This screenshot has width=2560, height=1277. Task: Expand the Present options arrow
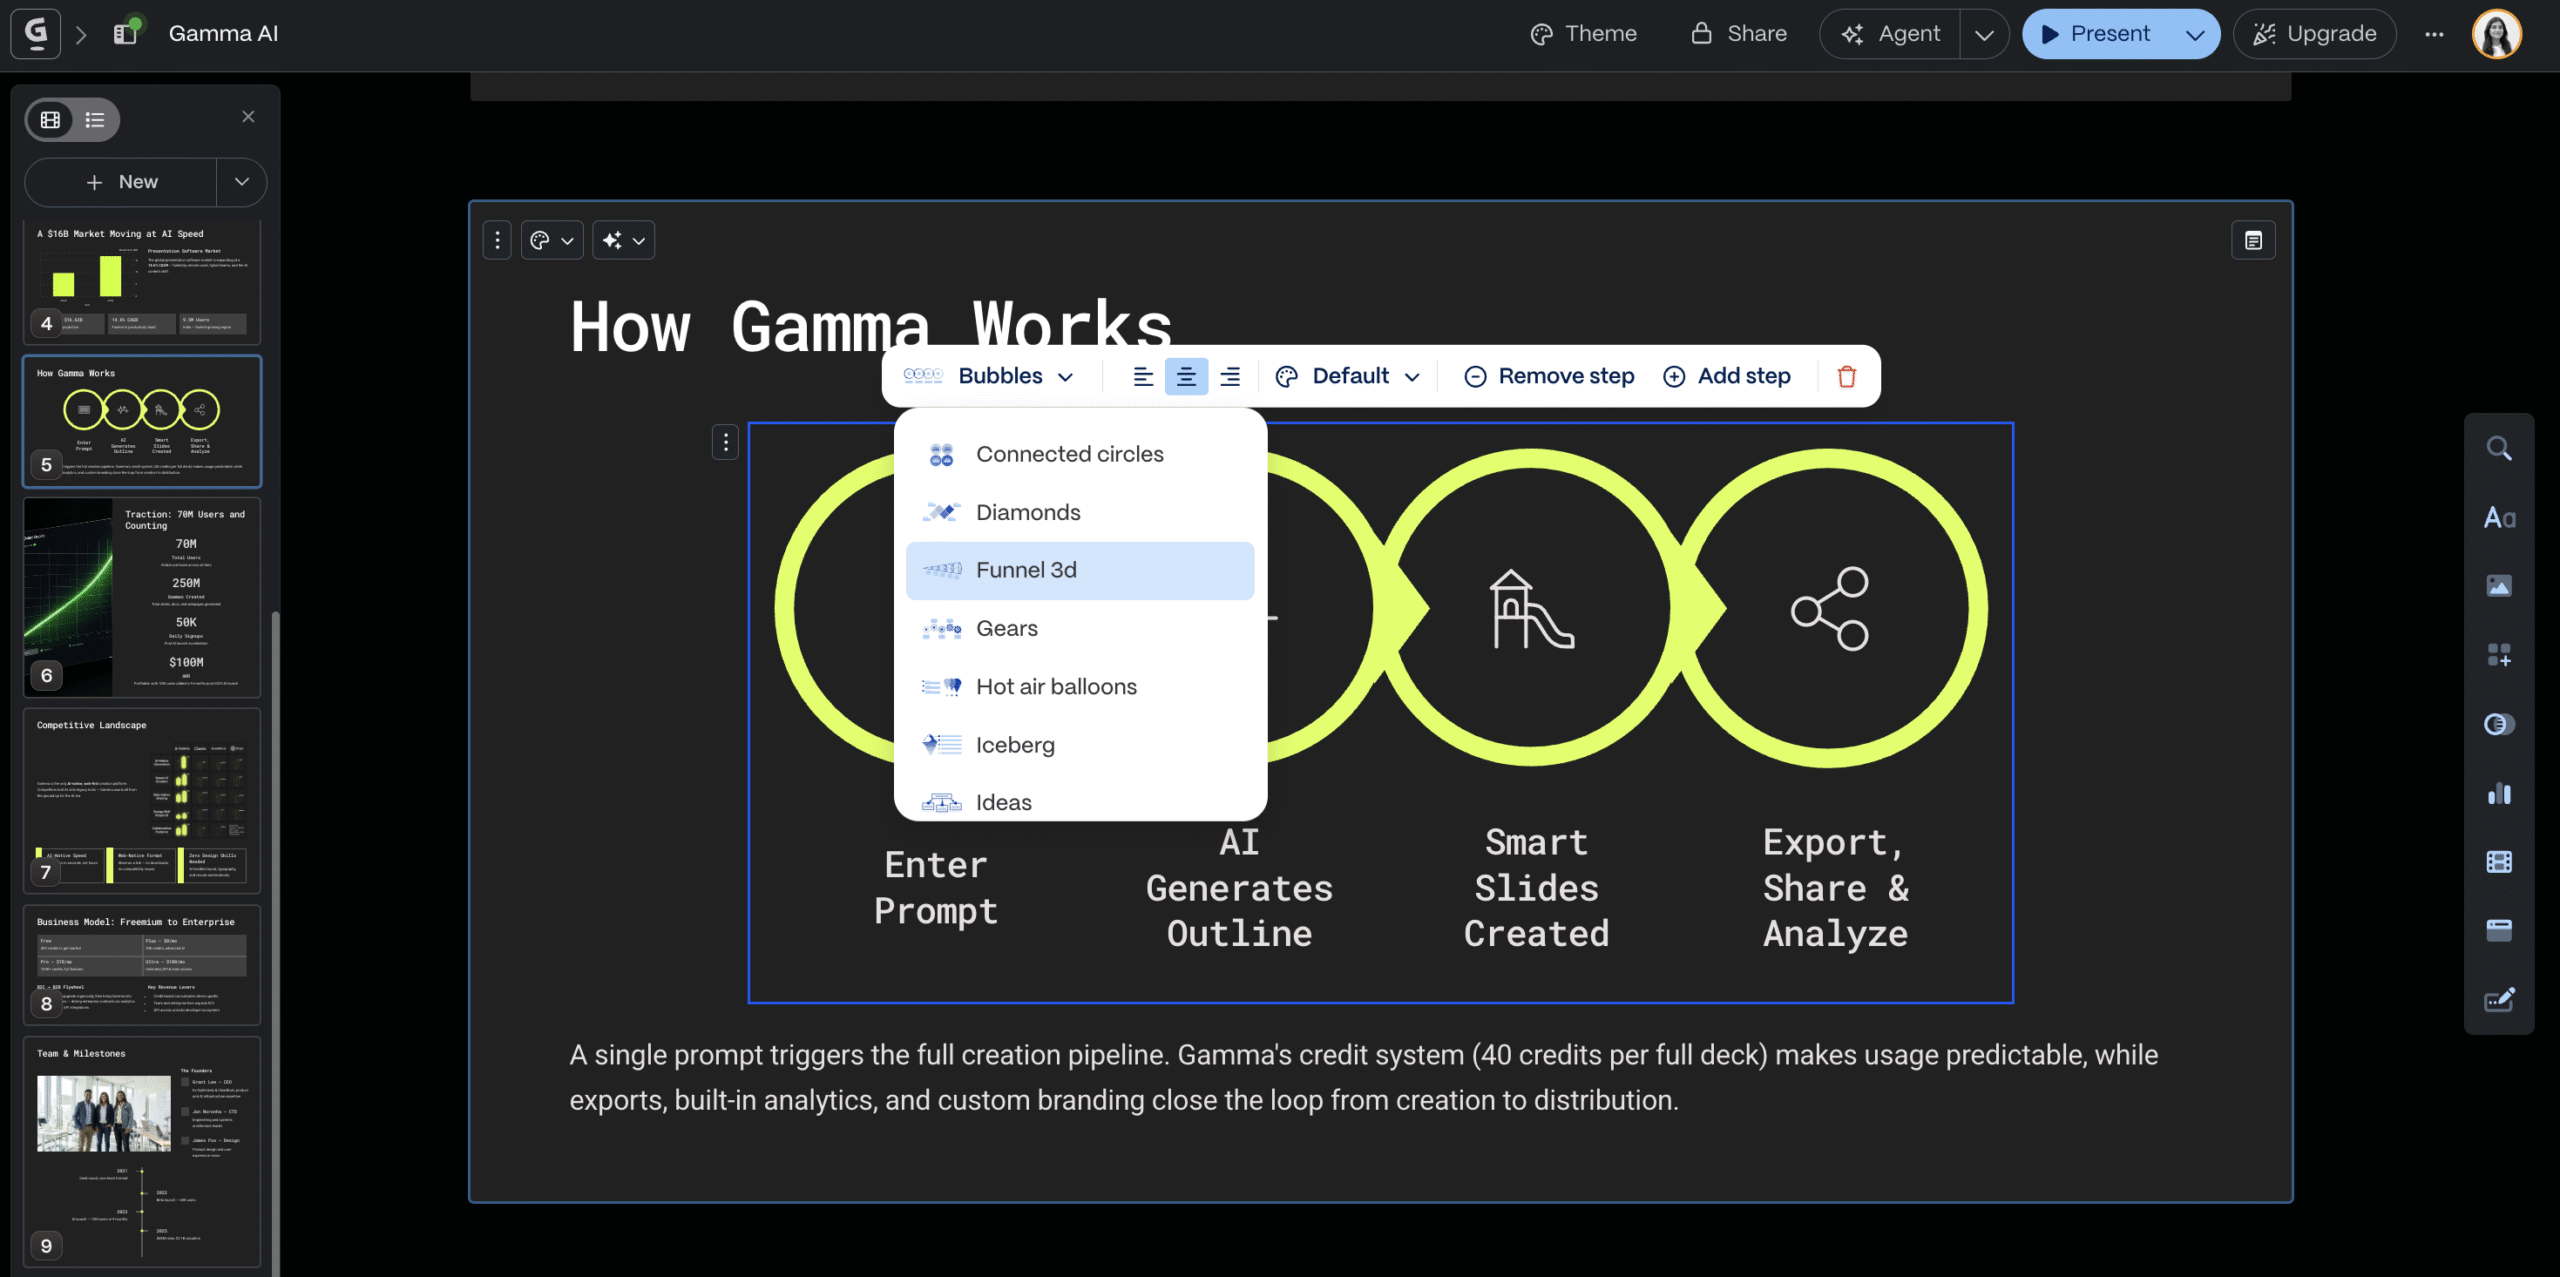pos(2195,34)
